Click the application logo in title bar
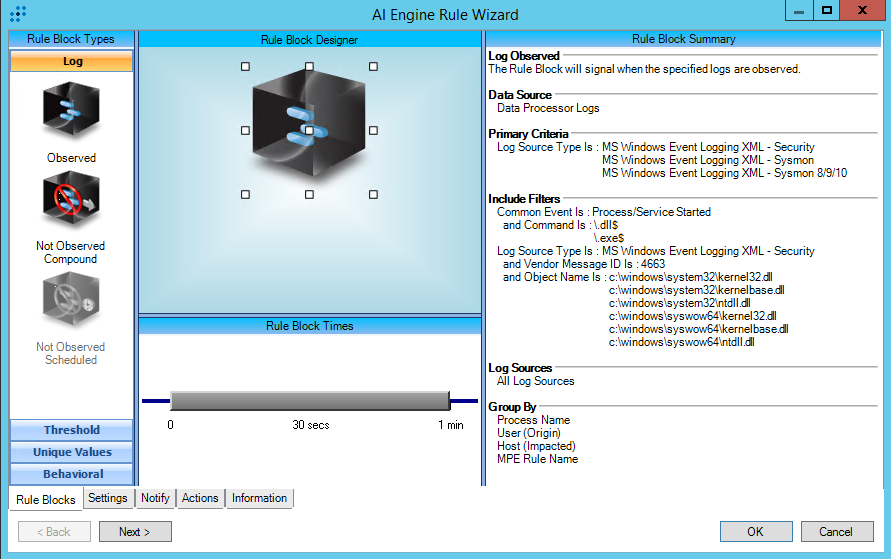Viewport: 891px width, 559px height. pos(17,13)
